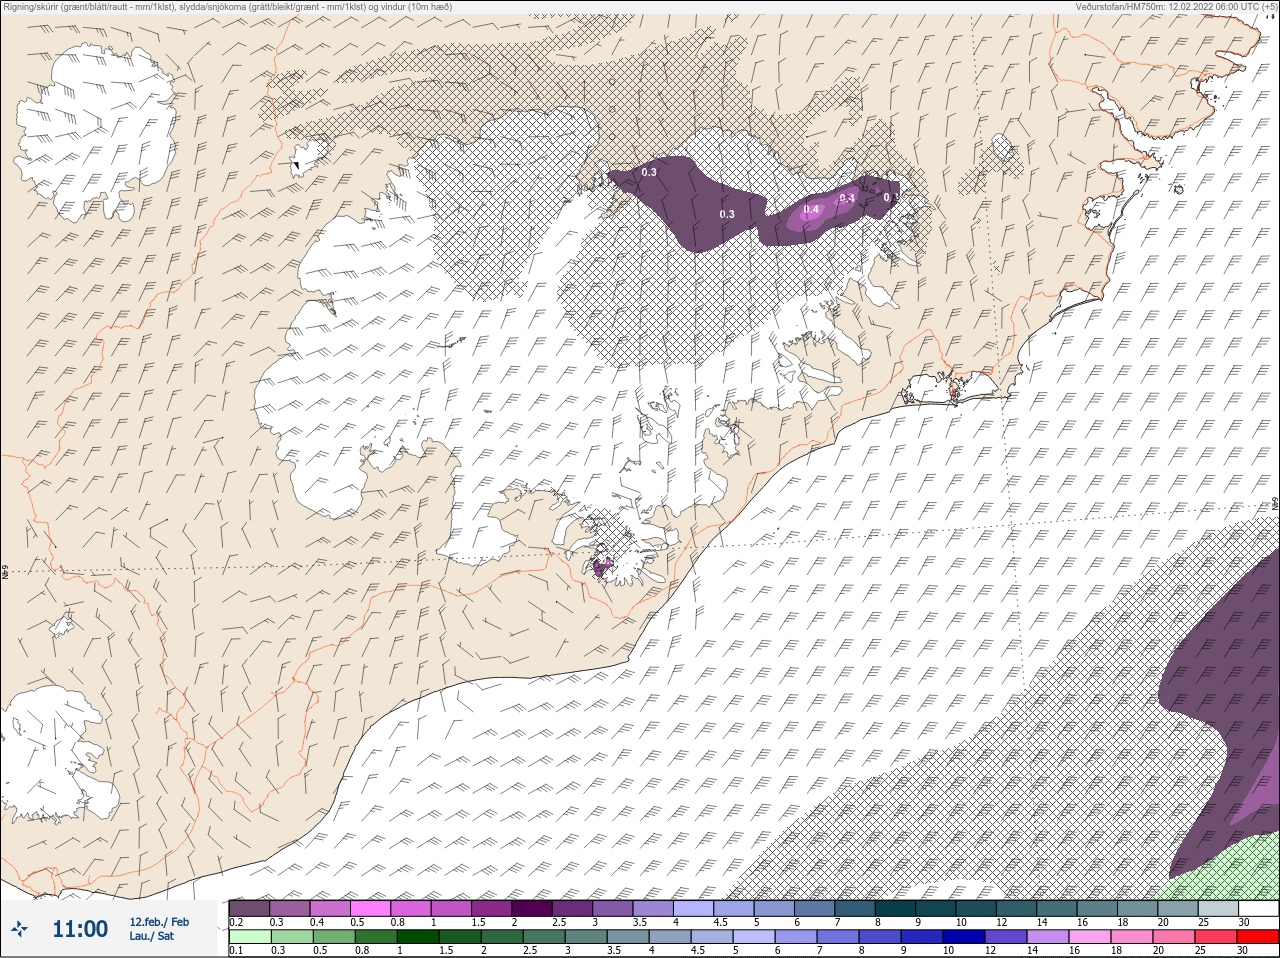This screenshot has width=1280, height=958.
Task: Click the lavender 4 swatch in the snow legend
Action: [694, 908]
